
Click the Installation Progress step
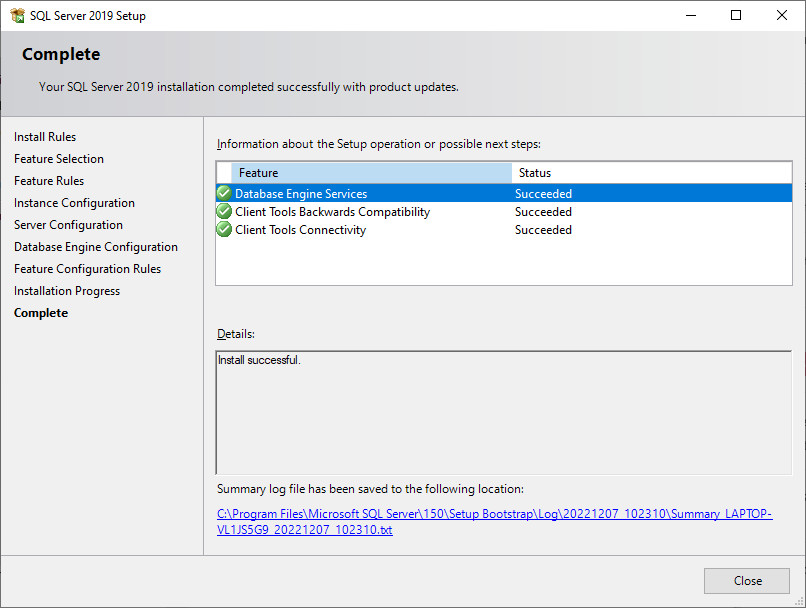click(67, 291)
